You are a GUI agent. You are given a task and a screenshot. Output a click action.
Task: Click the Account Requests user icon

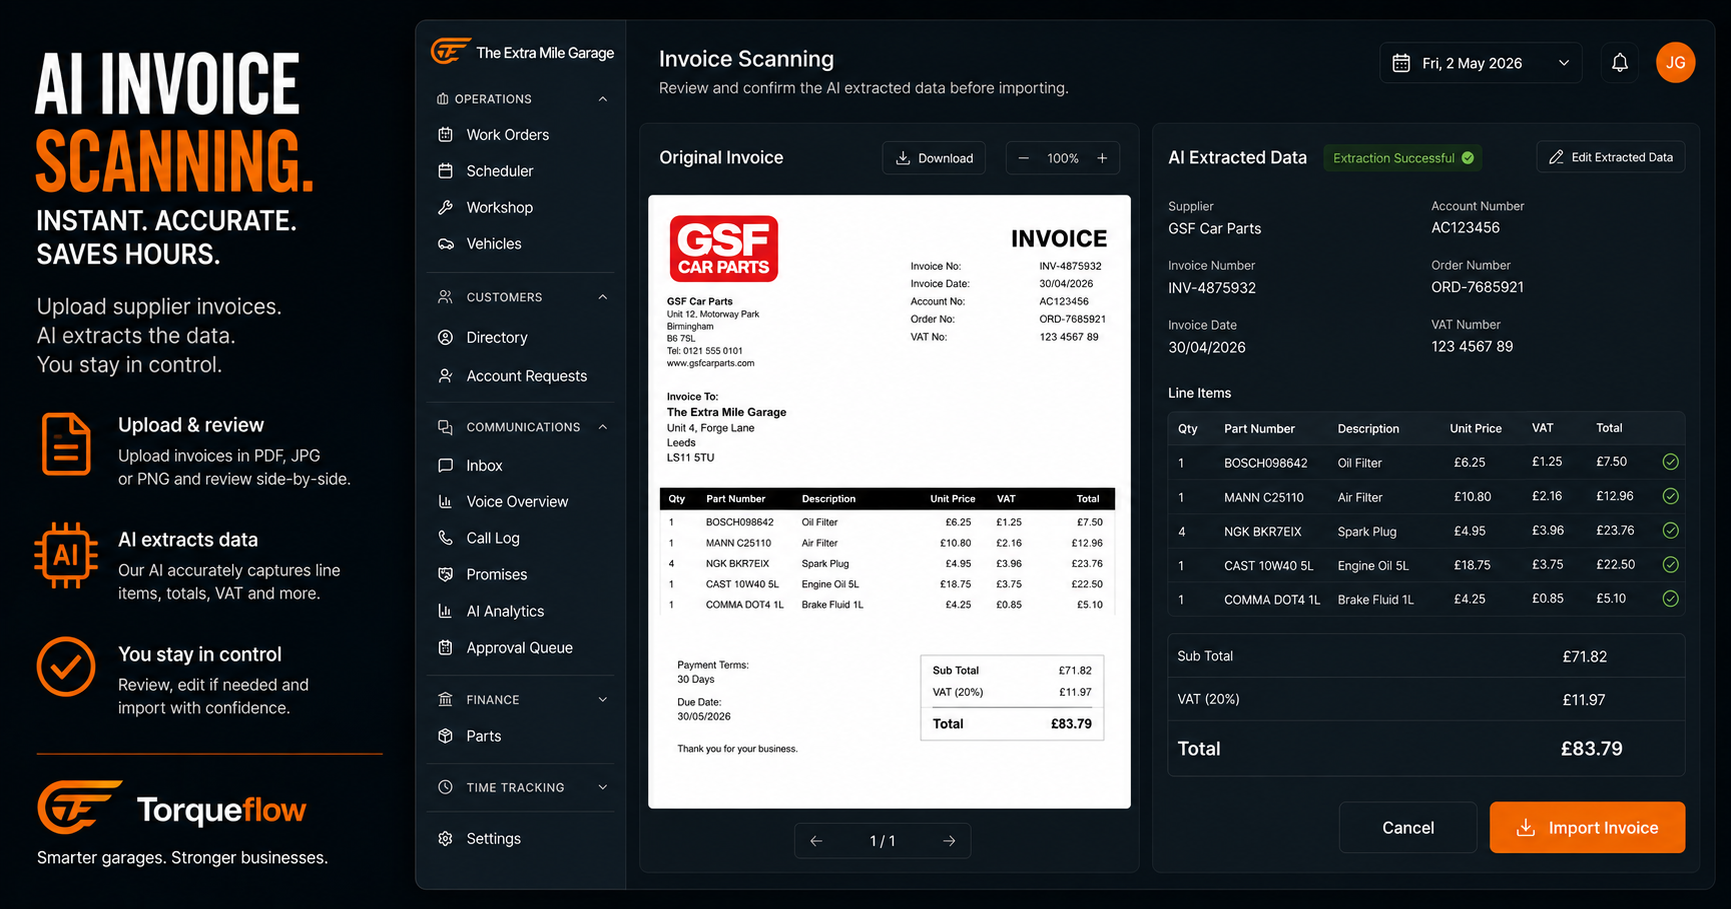click(445, 376)
